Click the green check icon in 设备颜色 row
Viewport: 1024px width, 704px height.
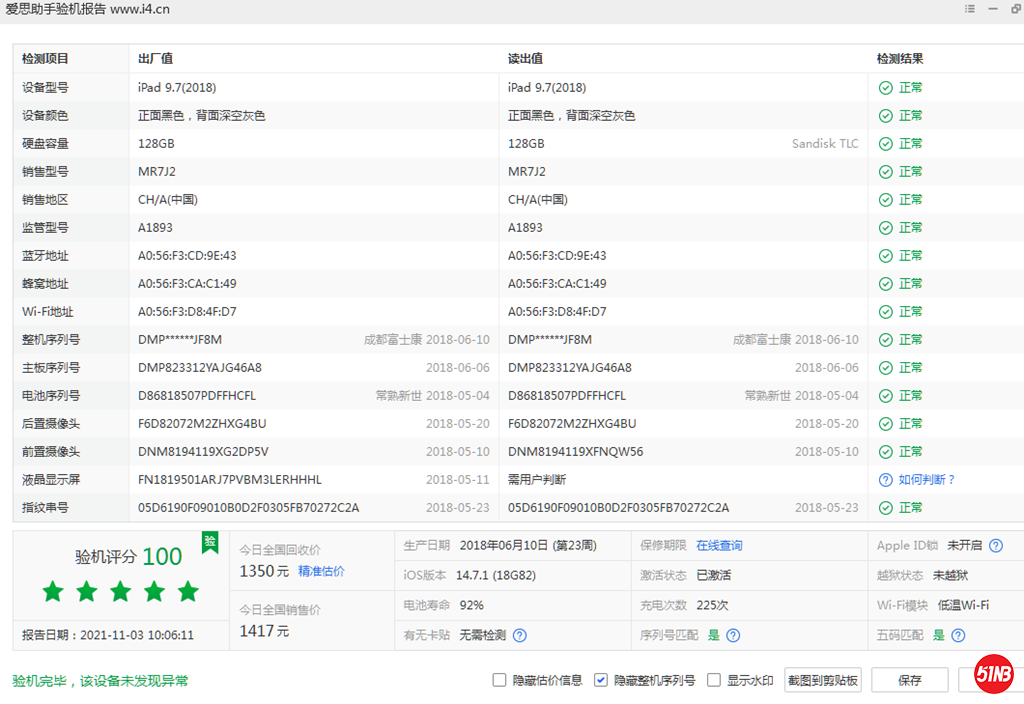click(886, 116)
